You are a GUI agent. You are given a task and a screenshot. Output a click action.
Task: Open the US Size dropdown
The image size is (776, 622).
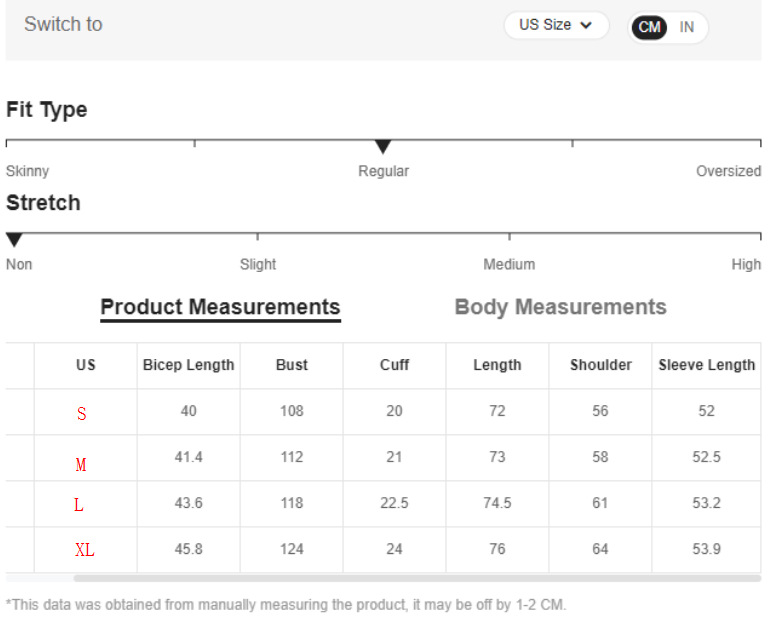tap(555, 25)
